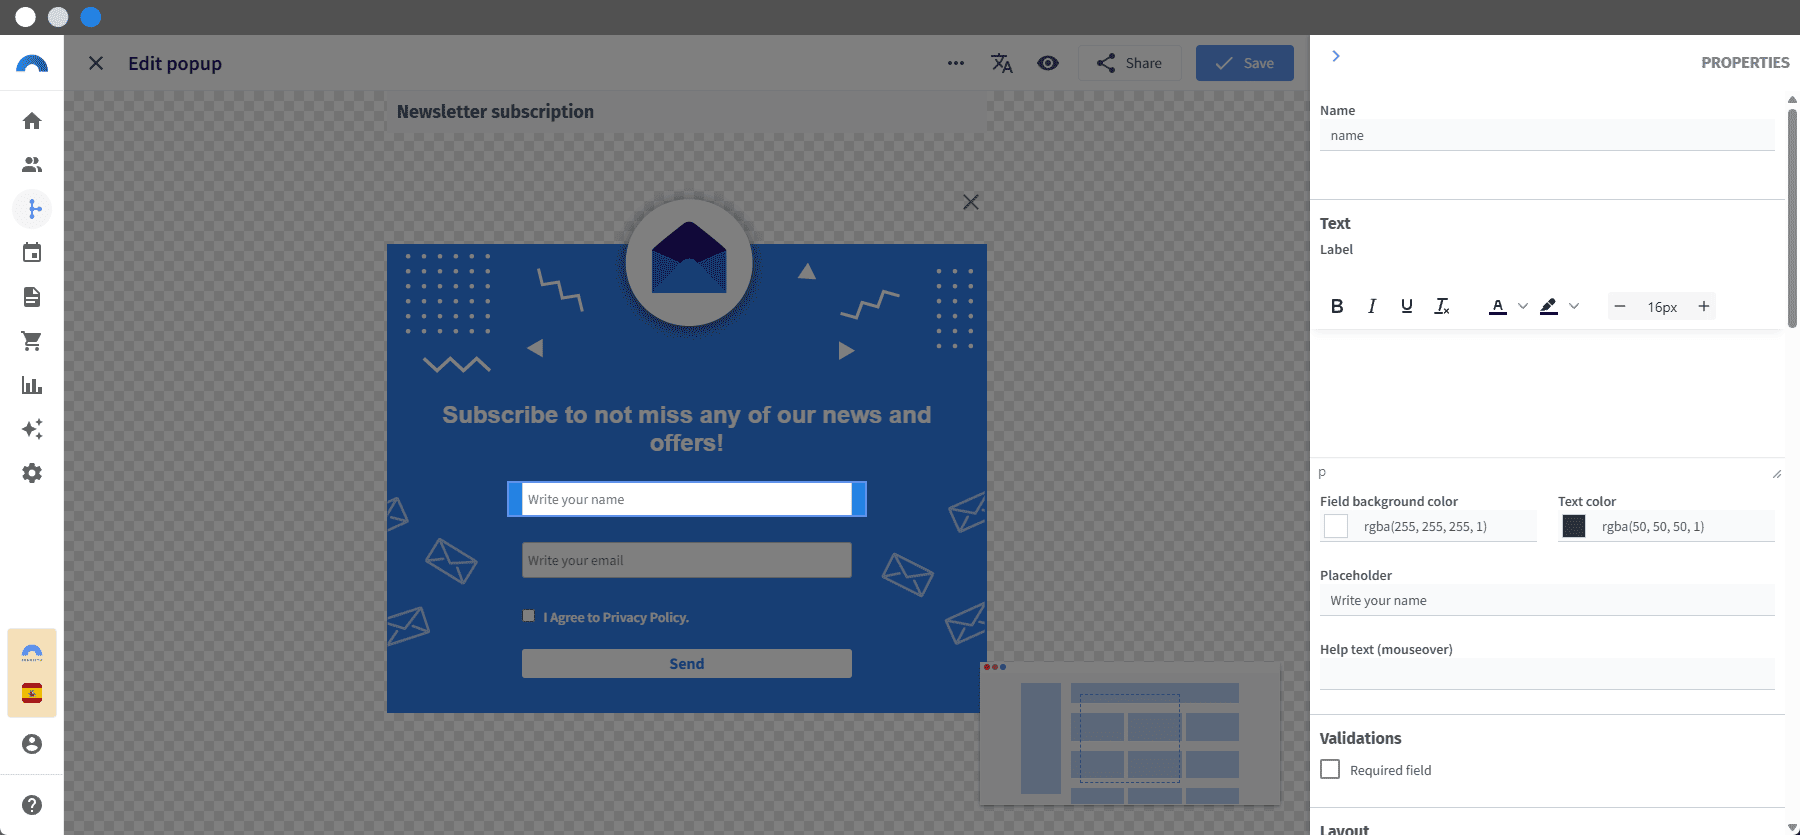1800x835 pixels.
Task: Toggle underline formatting for the label
Action: click(1407, 307)
